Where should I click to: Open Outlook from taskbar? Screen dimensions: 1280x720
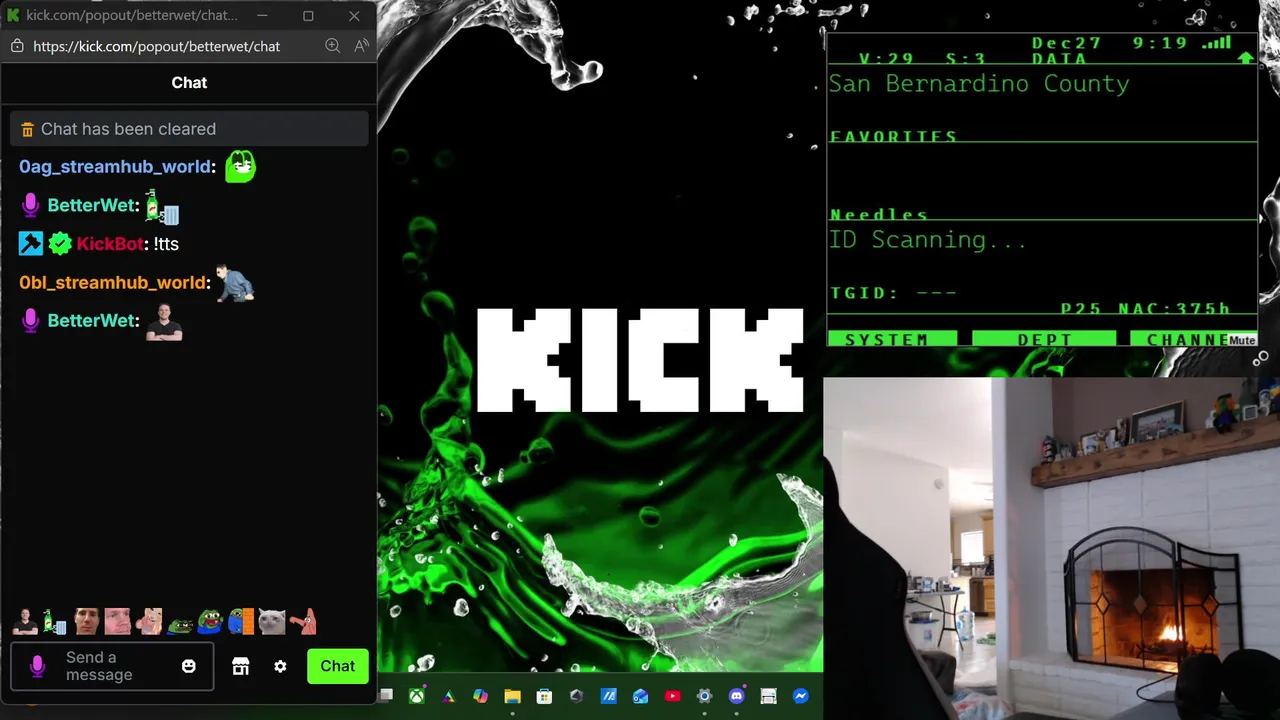(640, 696)
